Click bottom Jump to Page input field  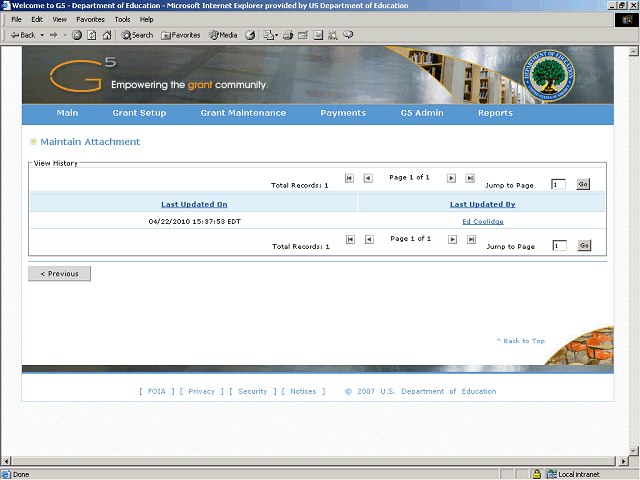click(559, 246)
